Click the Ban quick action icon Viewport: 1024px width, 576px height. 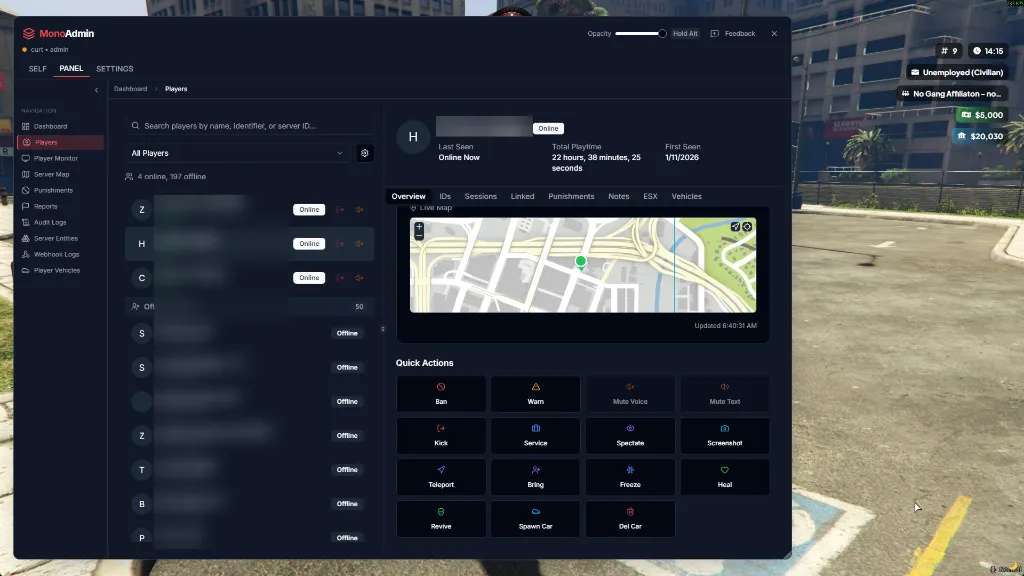[440, 388]
